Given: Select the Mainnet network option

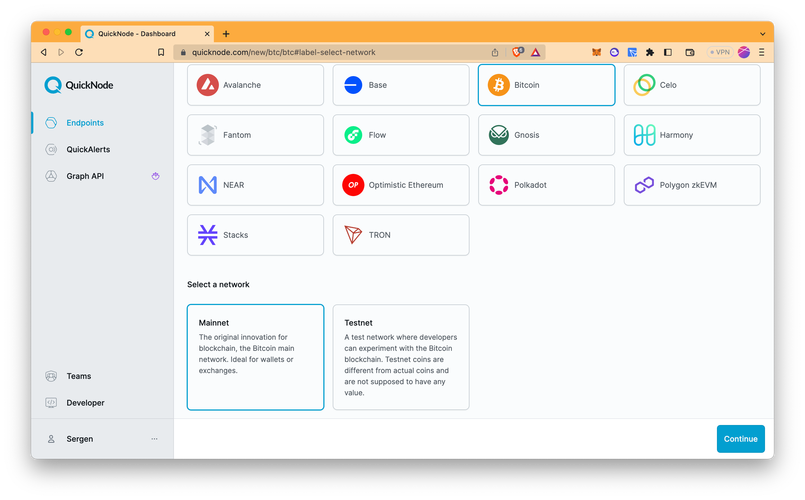Looking at the screenshot, I should [255, 357].
